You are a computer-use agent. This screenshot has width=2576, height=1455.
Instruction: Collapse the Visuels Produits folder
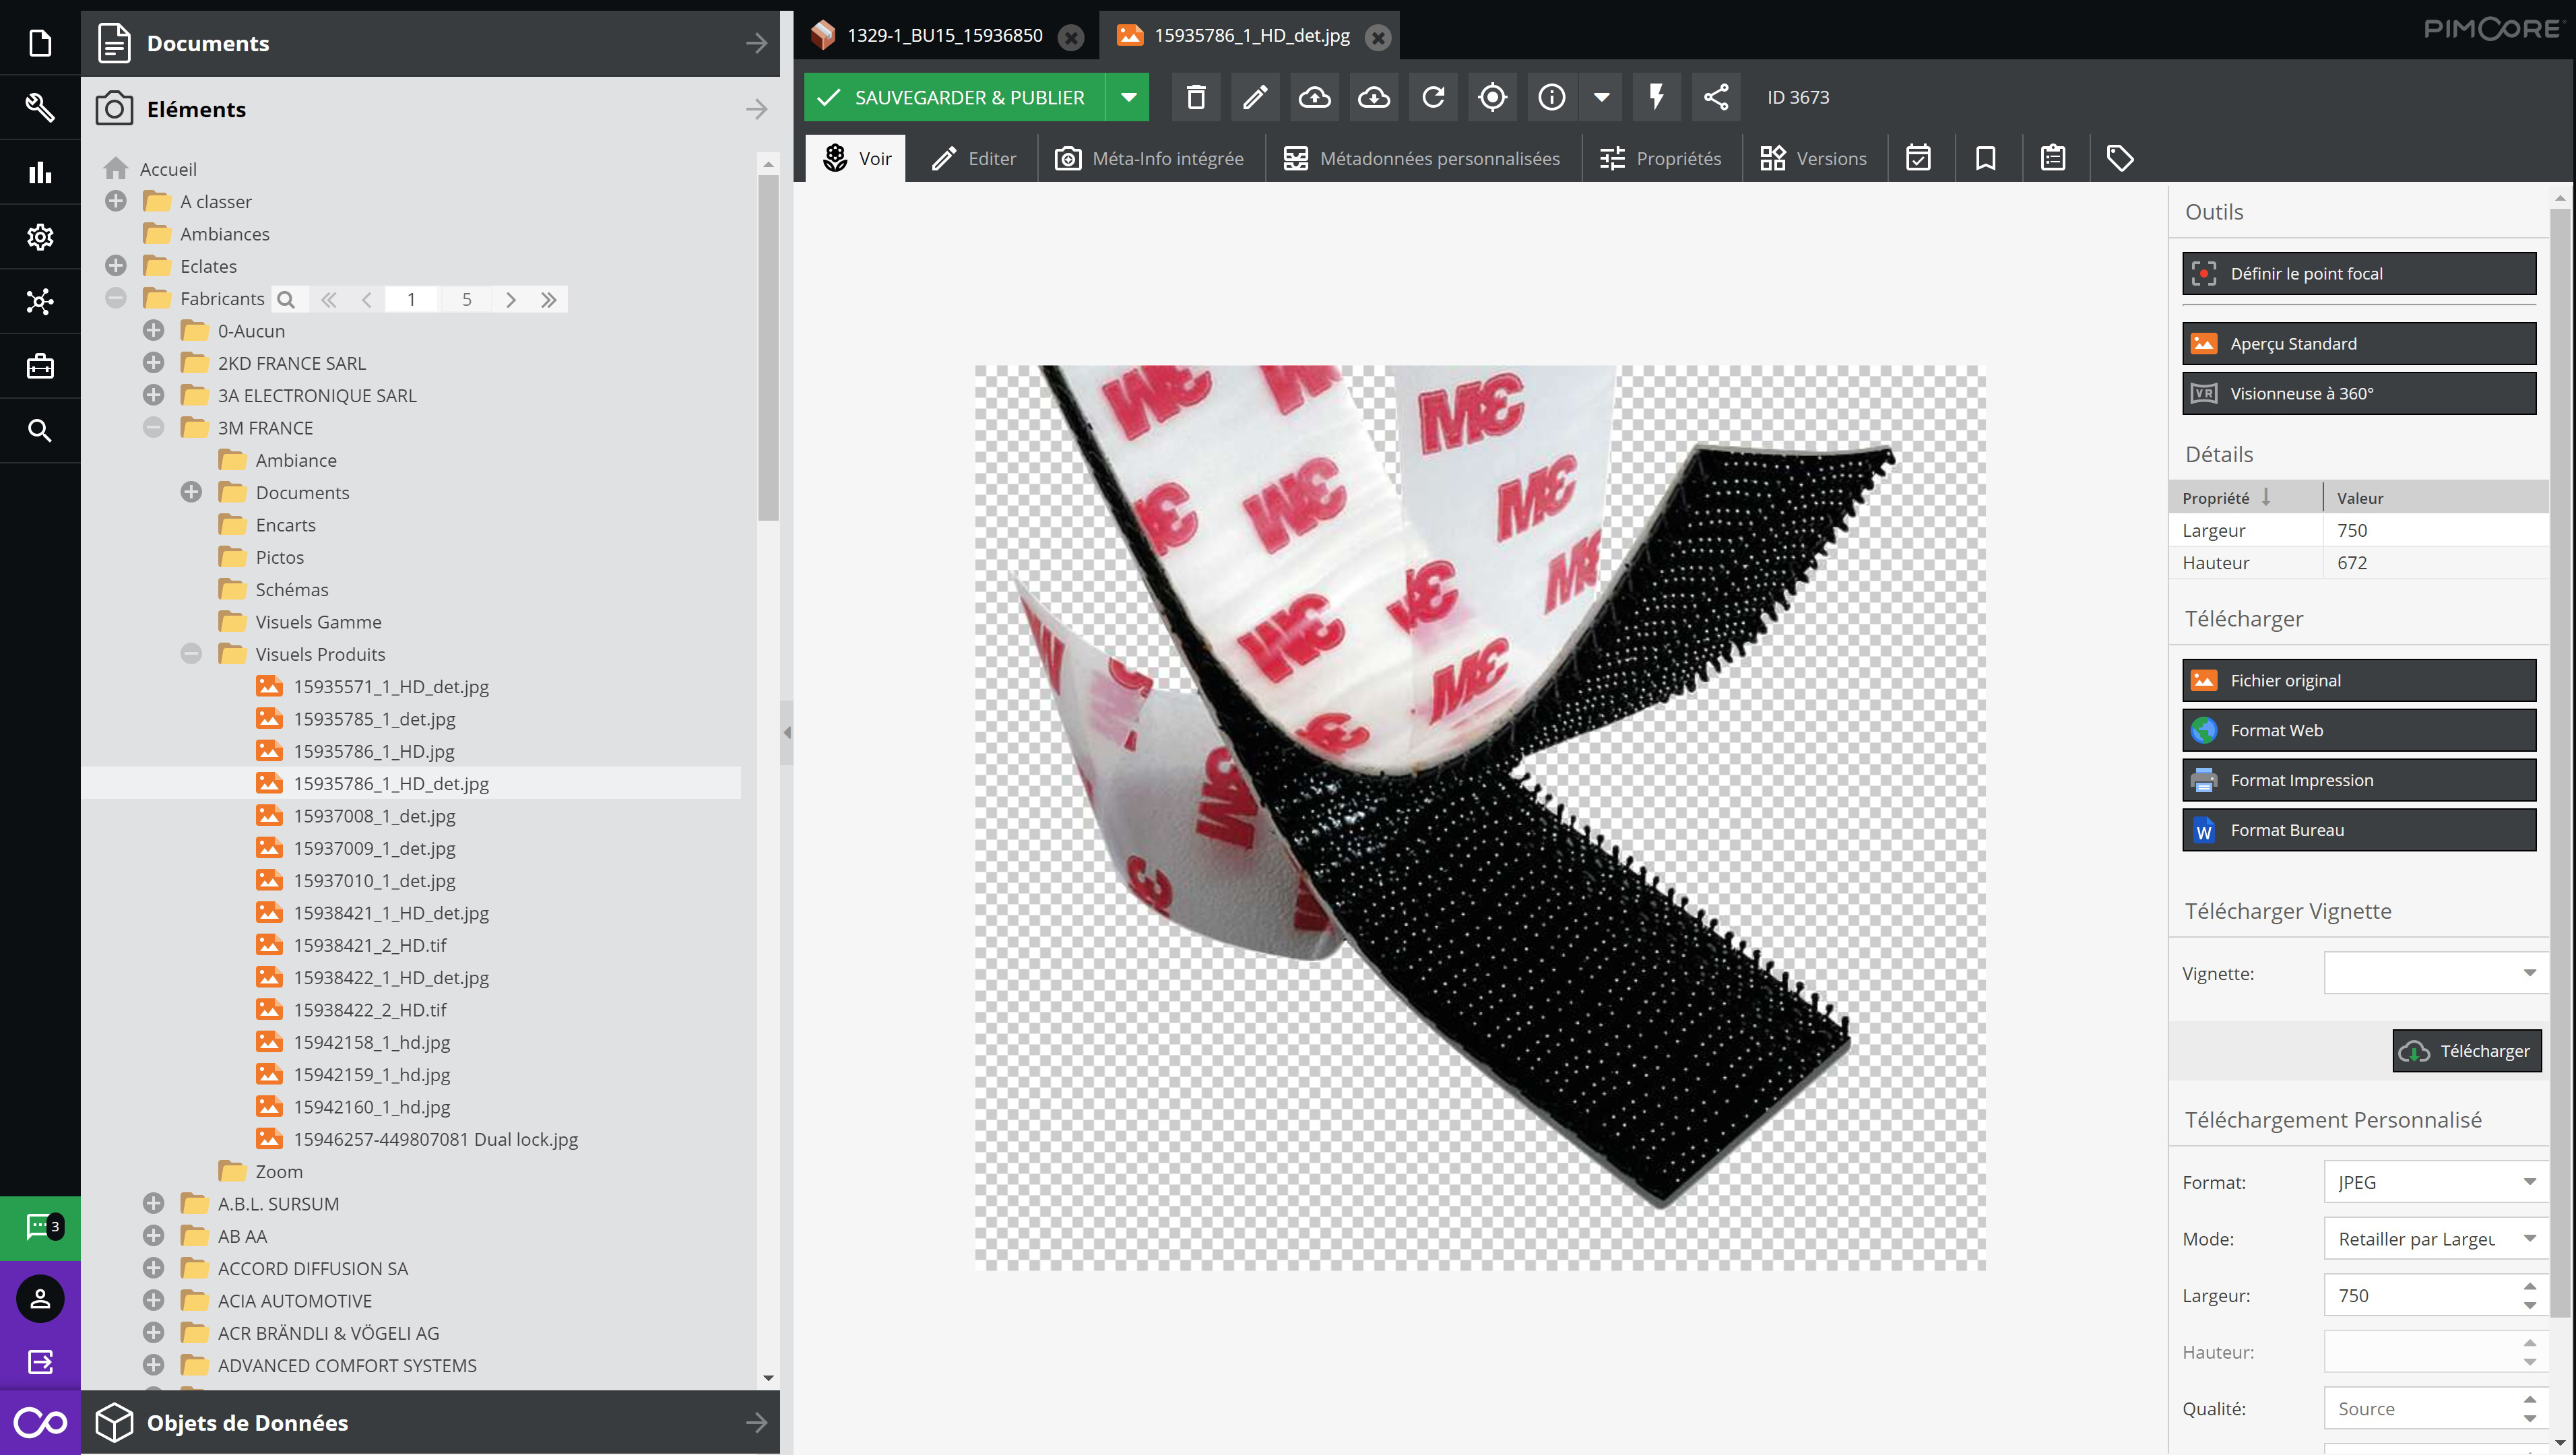coord(191,654)
